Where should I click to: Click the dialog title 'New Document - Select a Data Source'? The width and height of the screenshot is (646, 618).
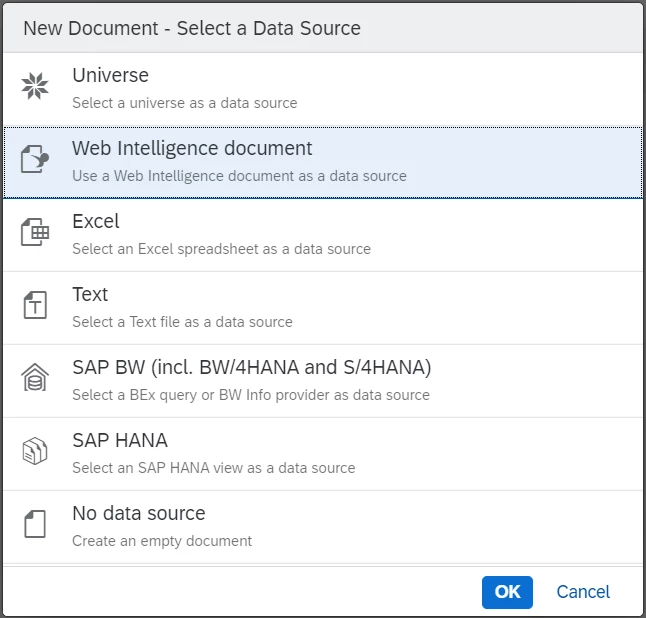[192, 28]
